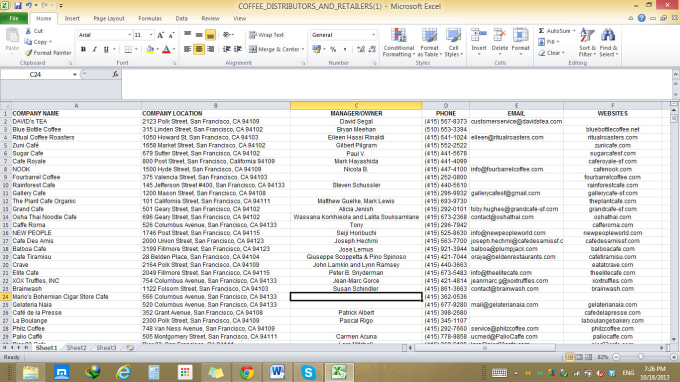
Task: Open Sort & Filter
Action: 587,42
